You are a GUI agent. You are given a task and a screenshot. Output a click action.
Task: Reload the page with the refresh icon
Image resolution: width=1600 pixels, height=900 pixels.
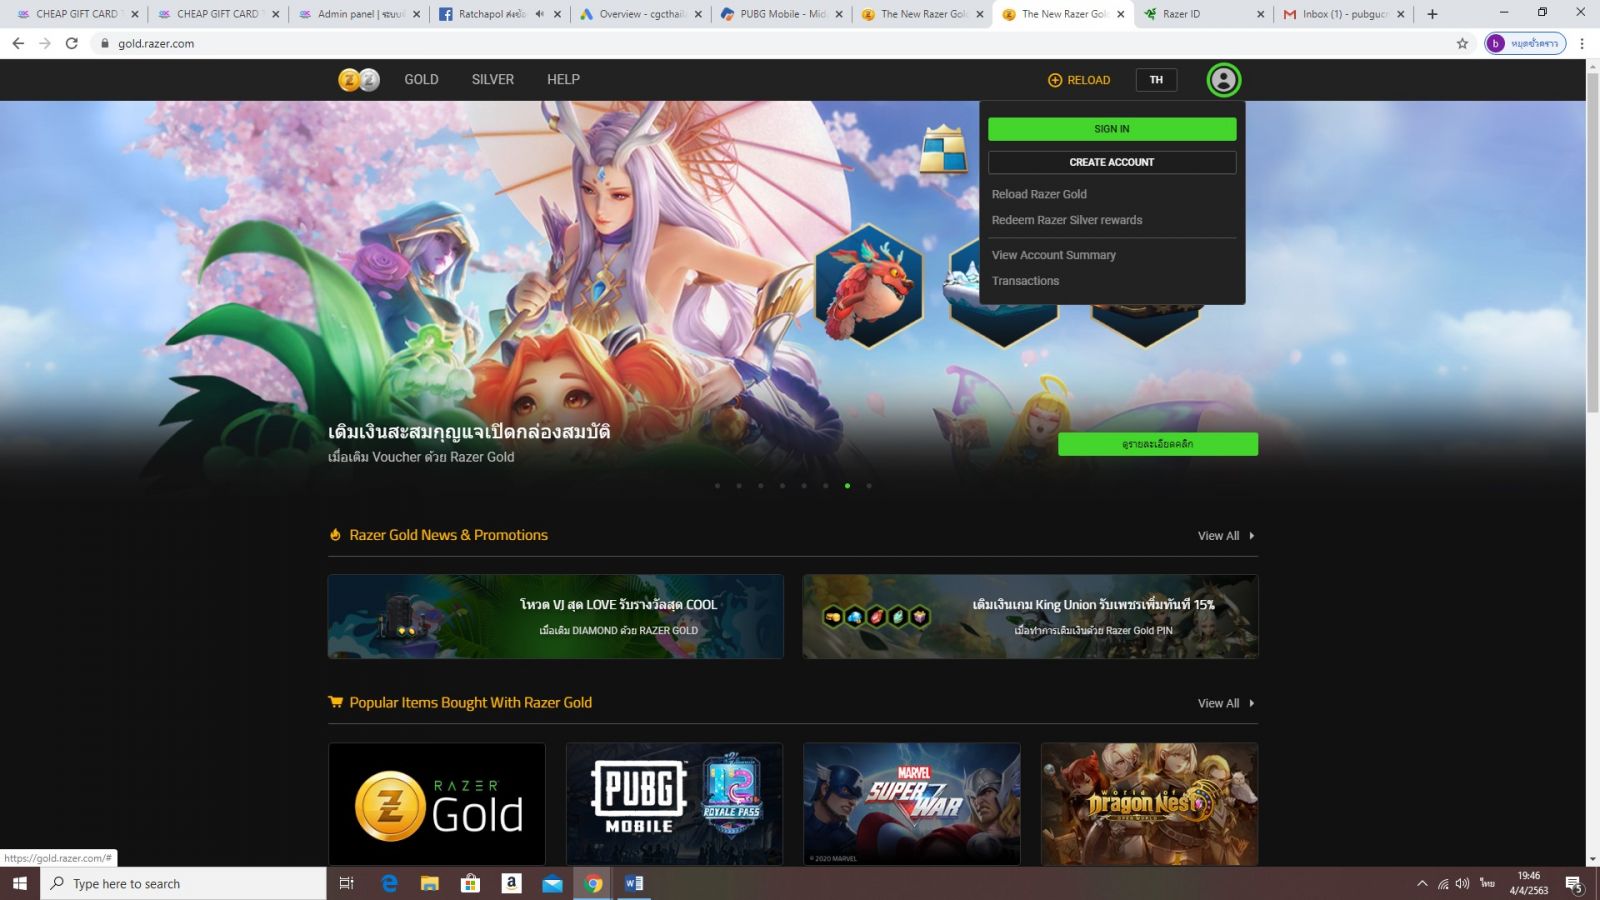(x=72, y=43)
